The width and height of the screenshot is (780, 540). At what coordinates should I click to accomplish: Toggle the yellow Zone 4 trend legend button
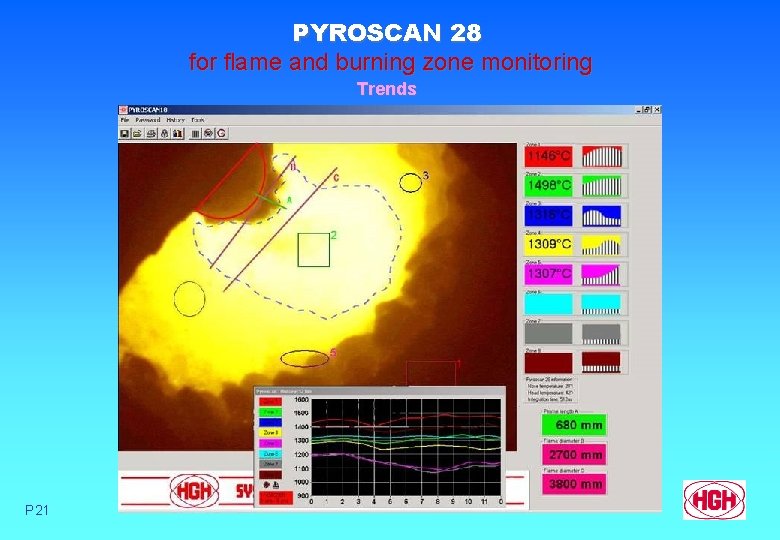click(271, 433)
